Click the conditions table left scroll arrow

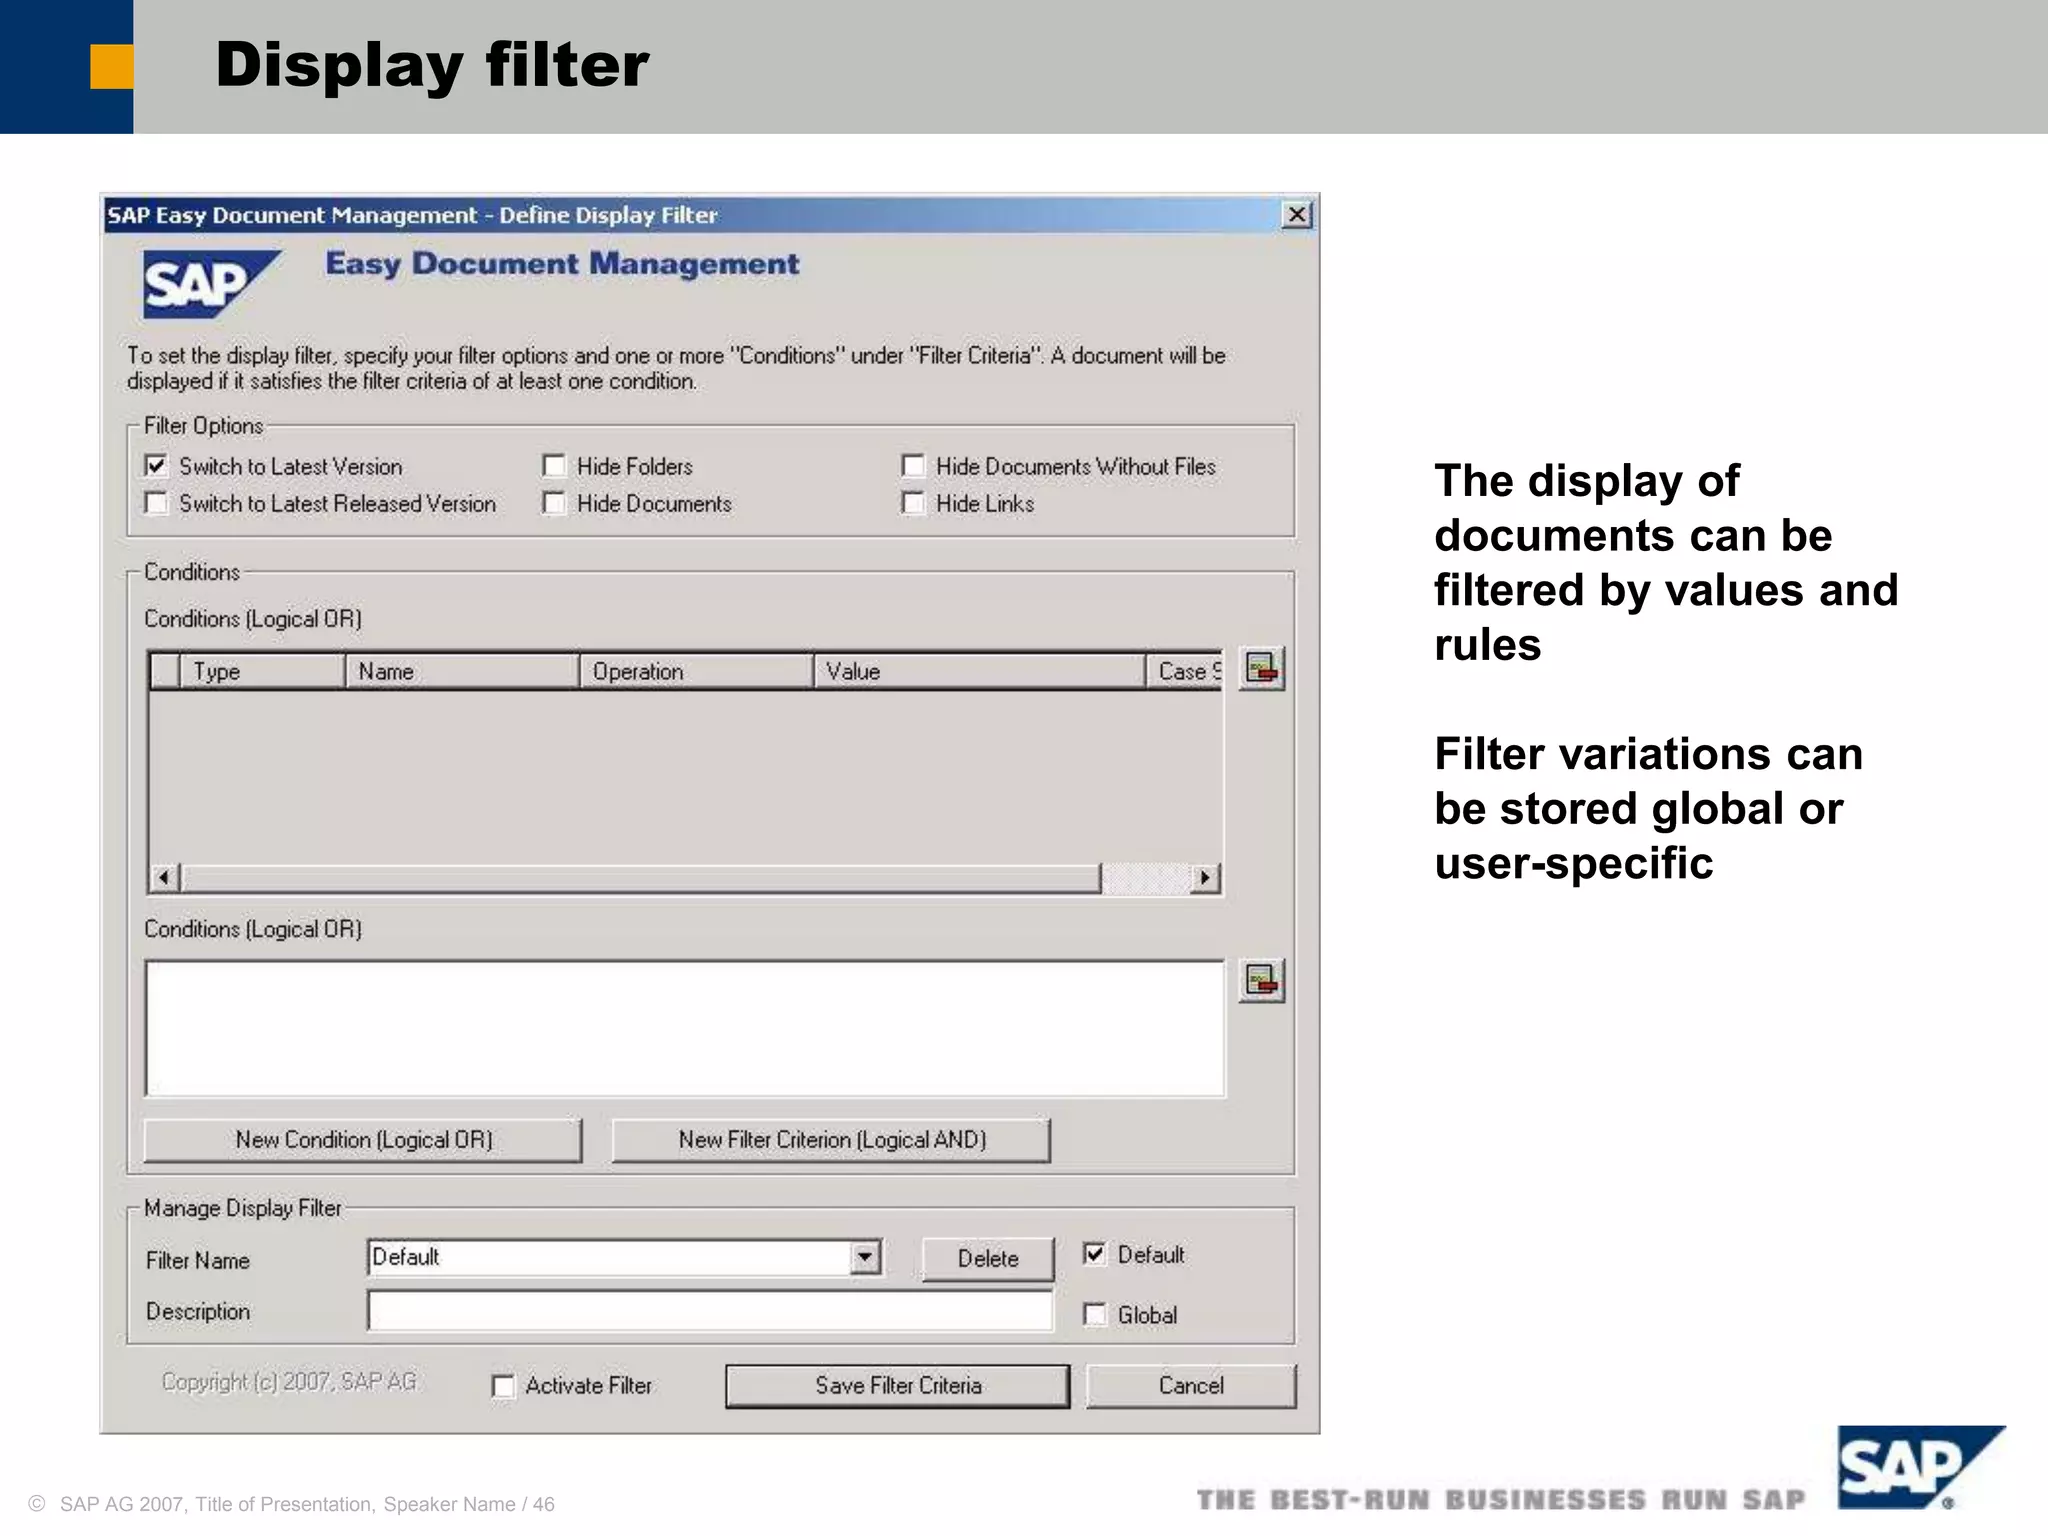(164, 878)
